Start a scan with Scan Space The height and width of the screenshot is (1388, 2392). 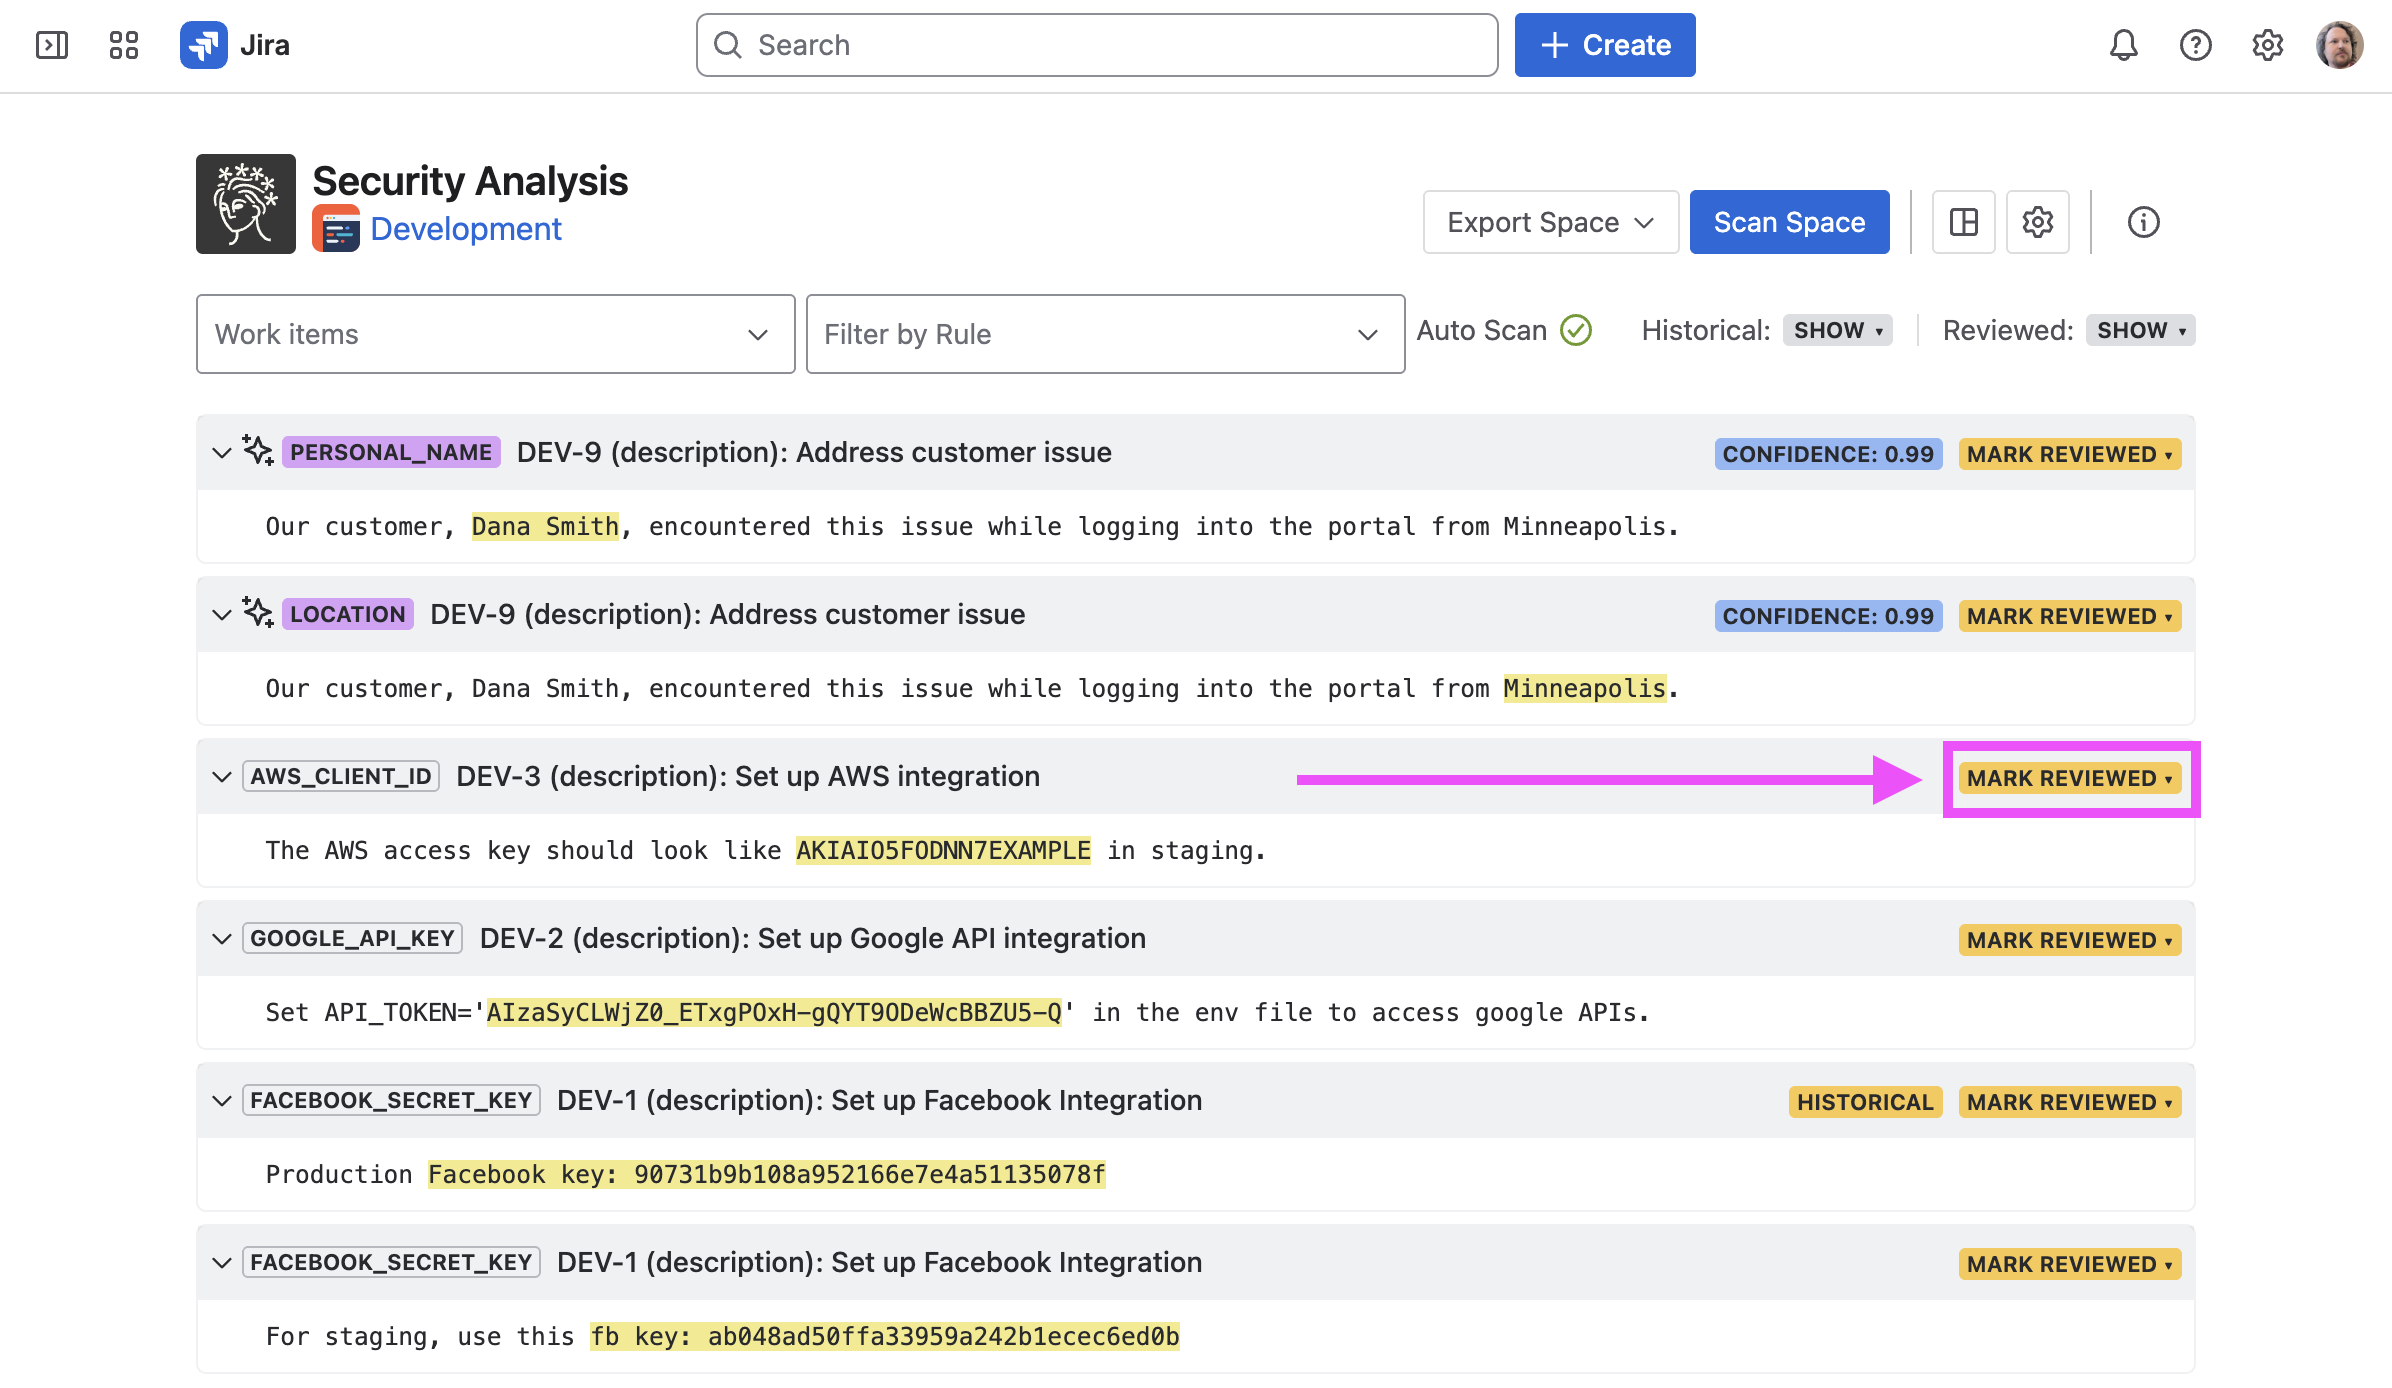tap(1790, 222)
